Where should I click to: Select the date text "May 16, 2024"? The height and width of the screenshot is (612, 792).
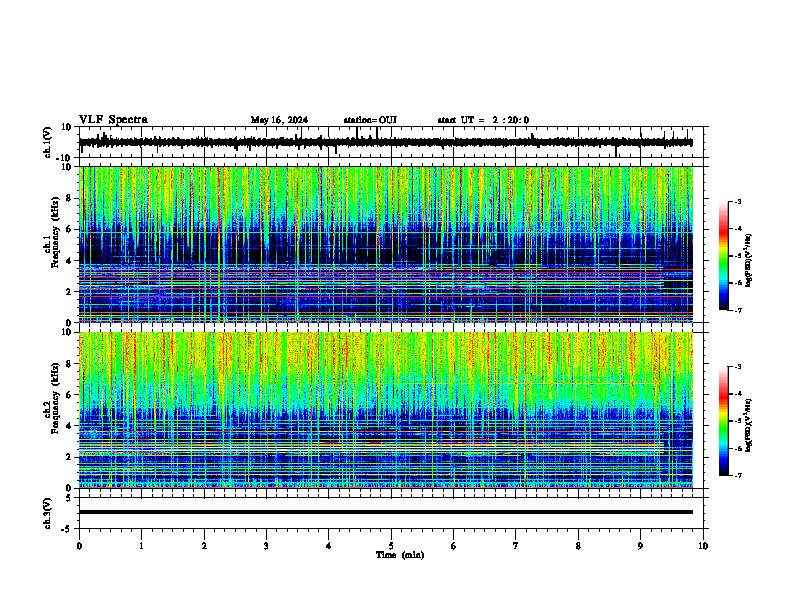(279, 120)
